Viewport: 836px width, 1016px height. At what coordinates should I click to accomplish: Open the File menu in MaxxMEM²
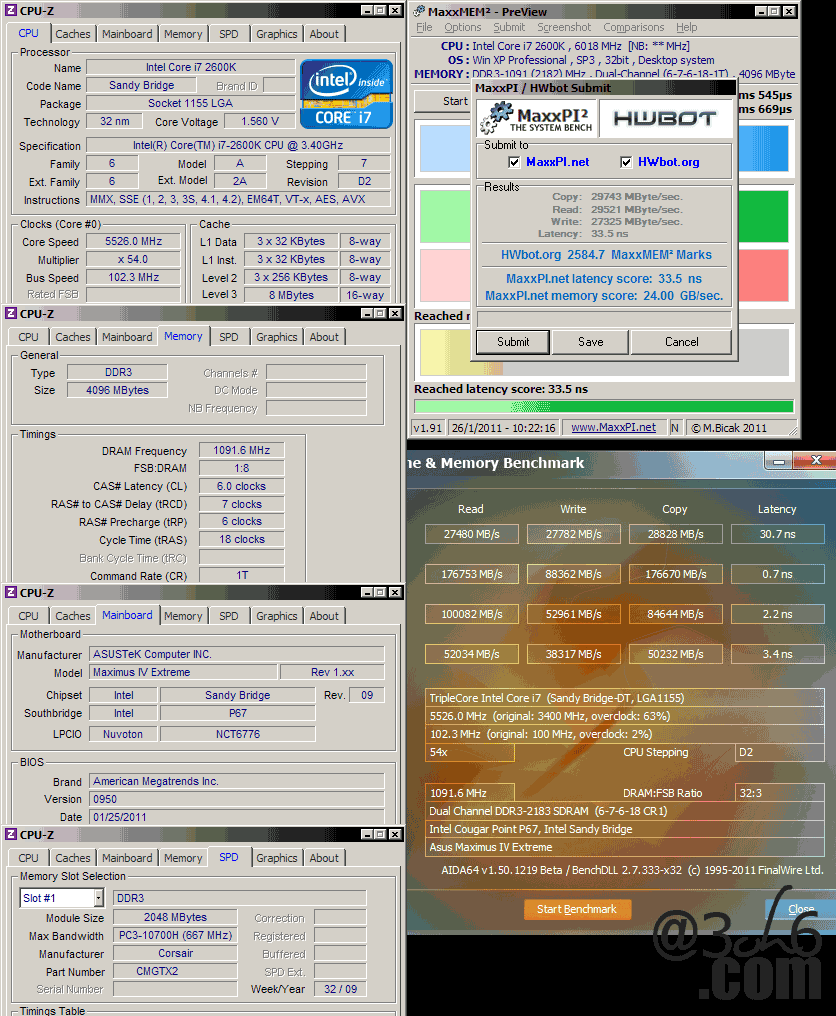click(x=424, y=27)
